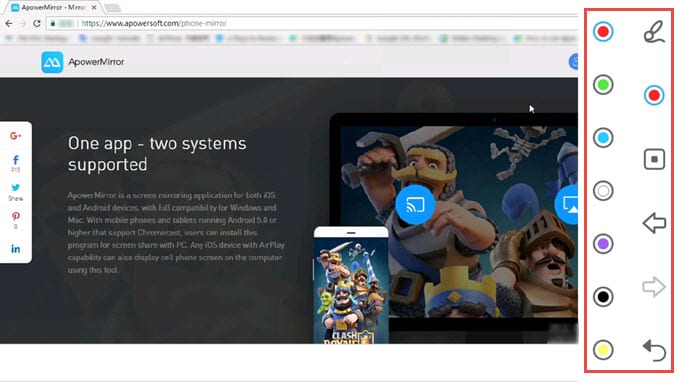Choose the black pen color
Viewport: 680px width, 382px height.
point(603,297)
